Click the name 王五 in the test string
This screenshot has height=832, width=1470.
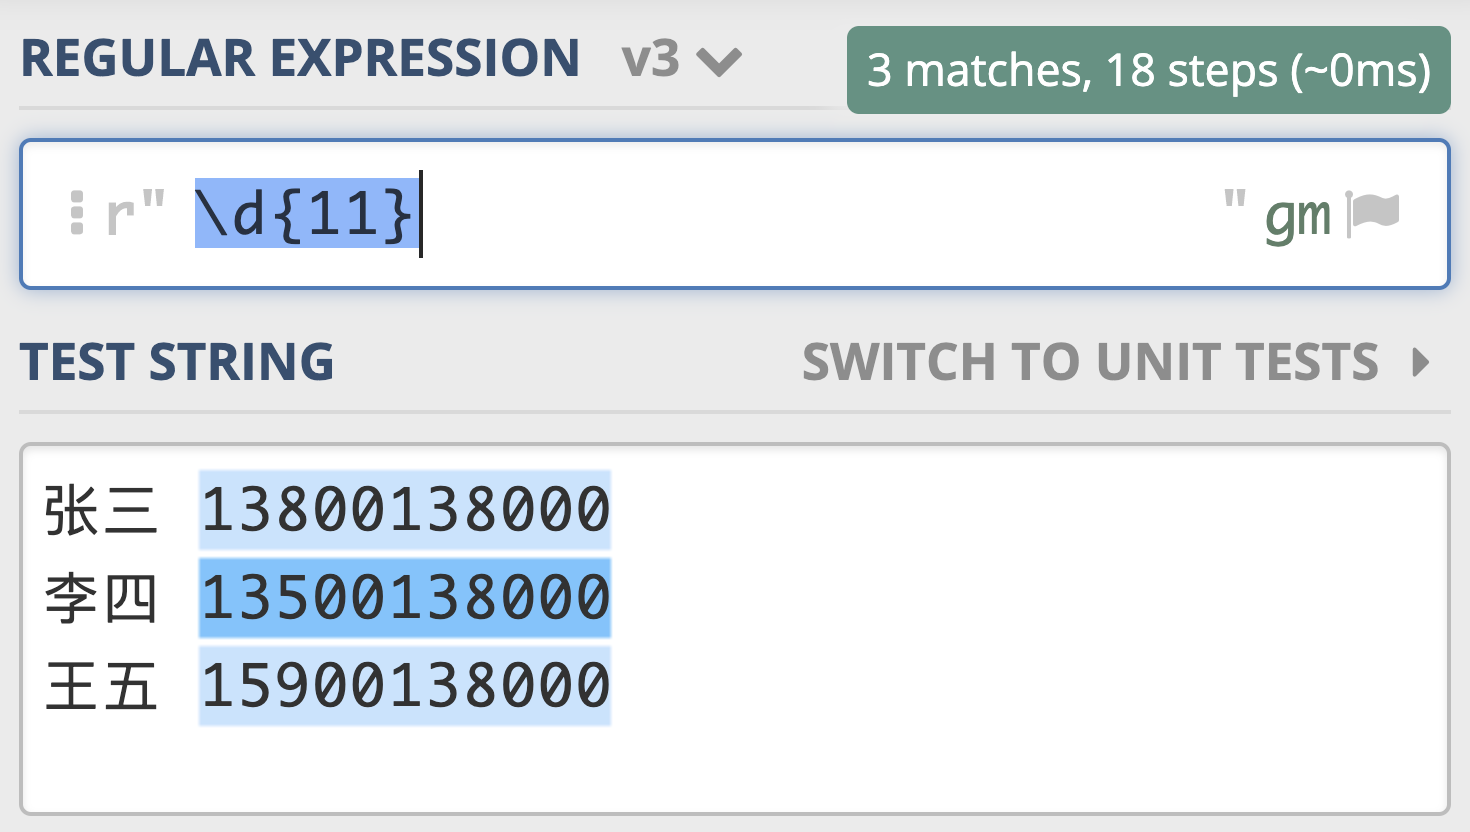101,686
